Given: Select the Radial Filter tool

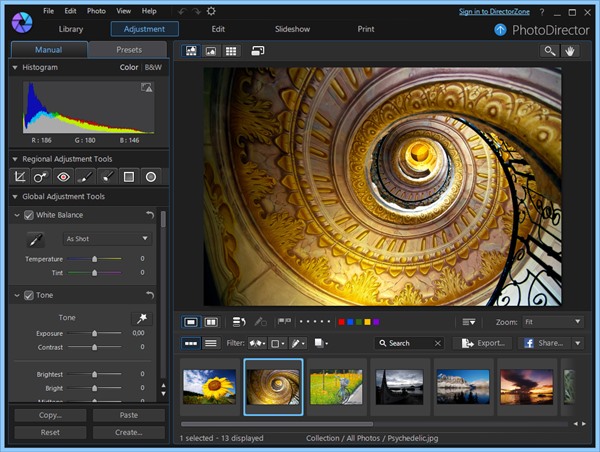Looking at the screenshot, I should (x=150, y=177).
